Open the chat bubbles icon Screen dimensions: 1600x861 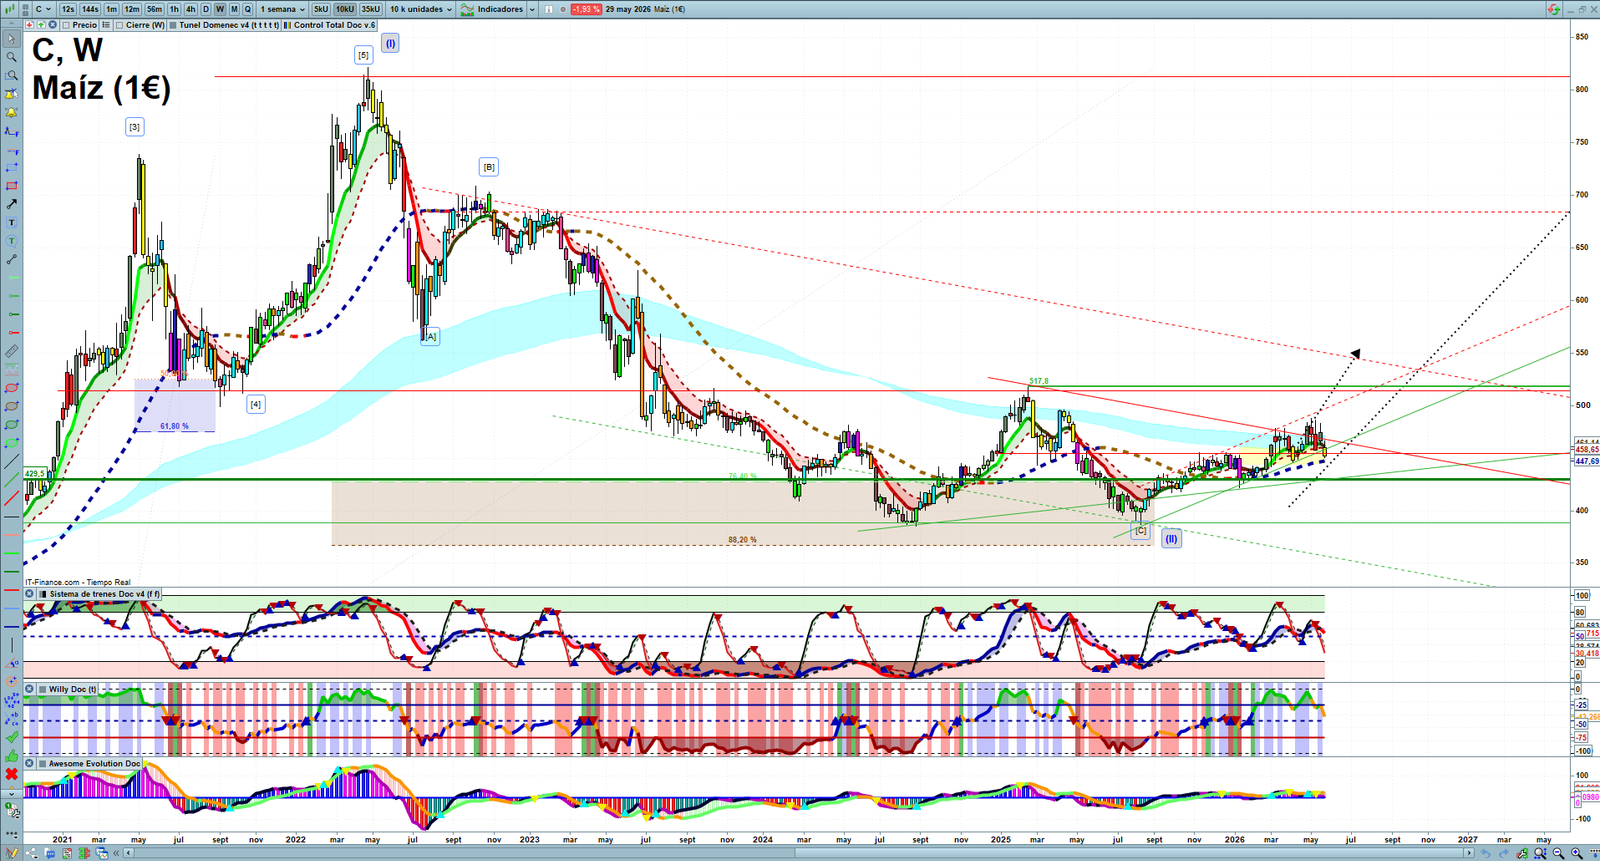50,853
